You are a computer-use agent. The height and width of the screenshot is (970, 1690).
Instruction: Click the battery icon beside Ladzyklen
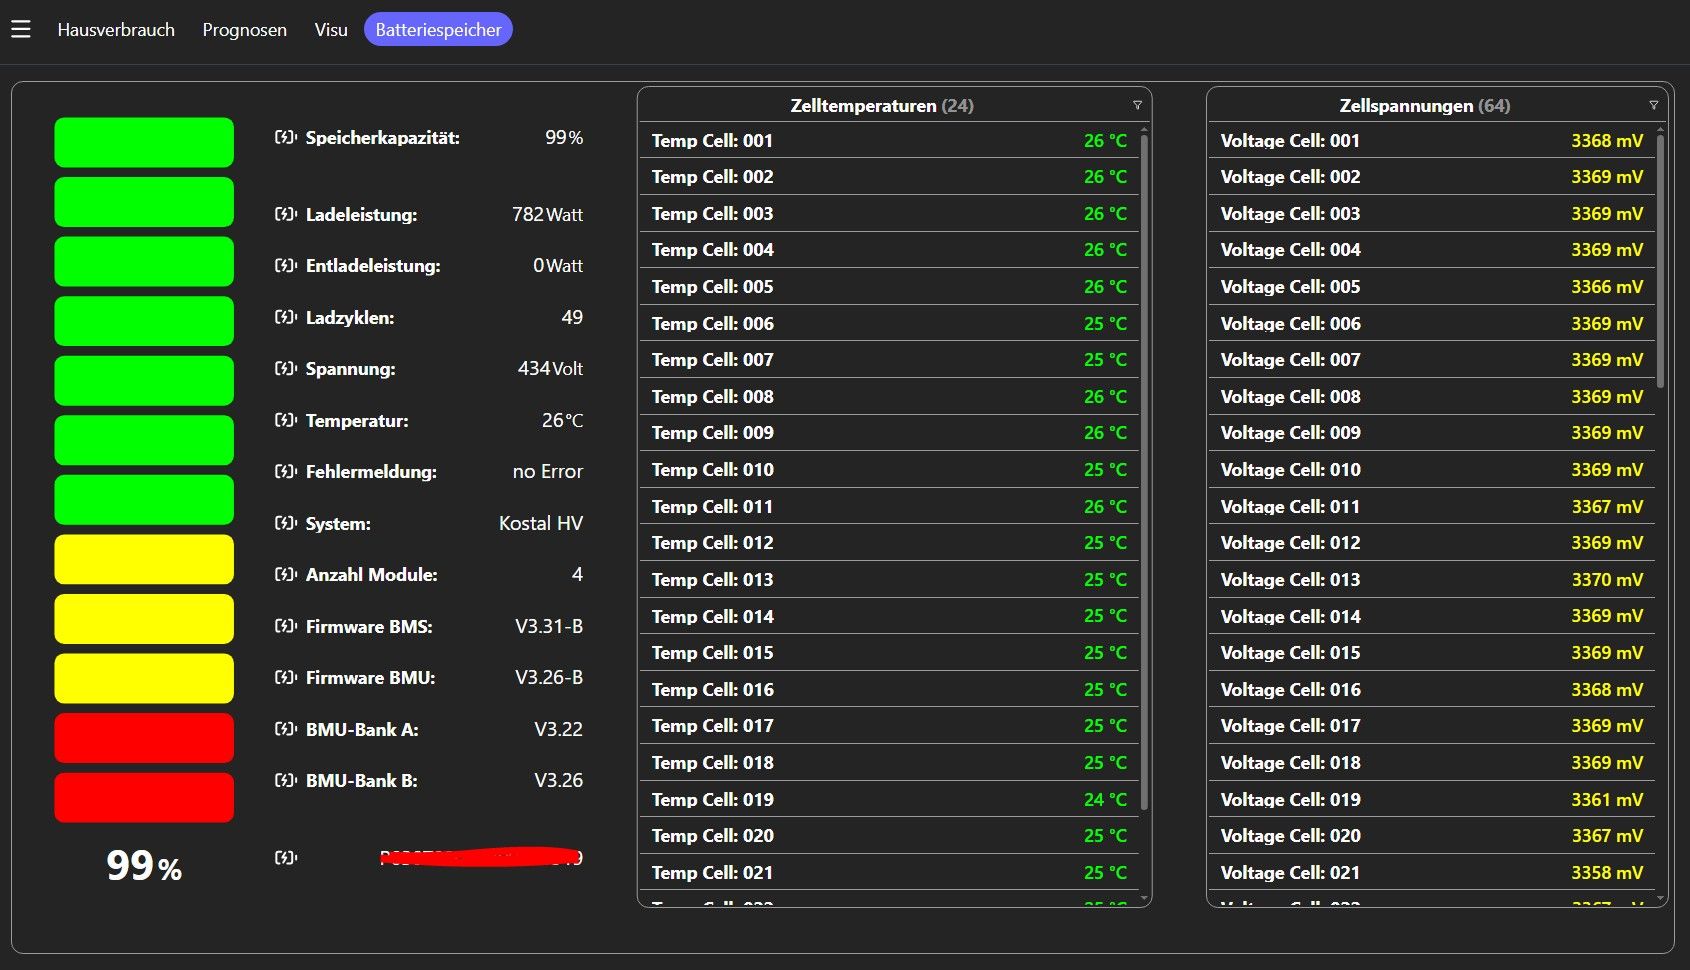click(285, 317)
